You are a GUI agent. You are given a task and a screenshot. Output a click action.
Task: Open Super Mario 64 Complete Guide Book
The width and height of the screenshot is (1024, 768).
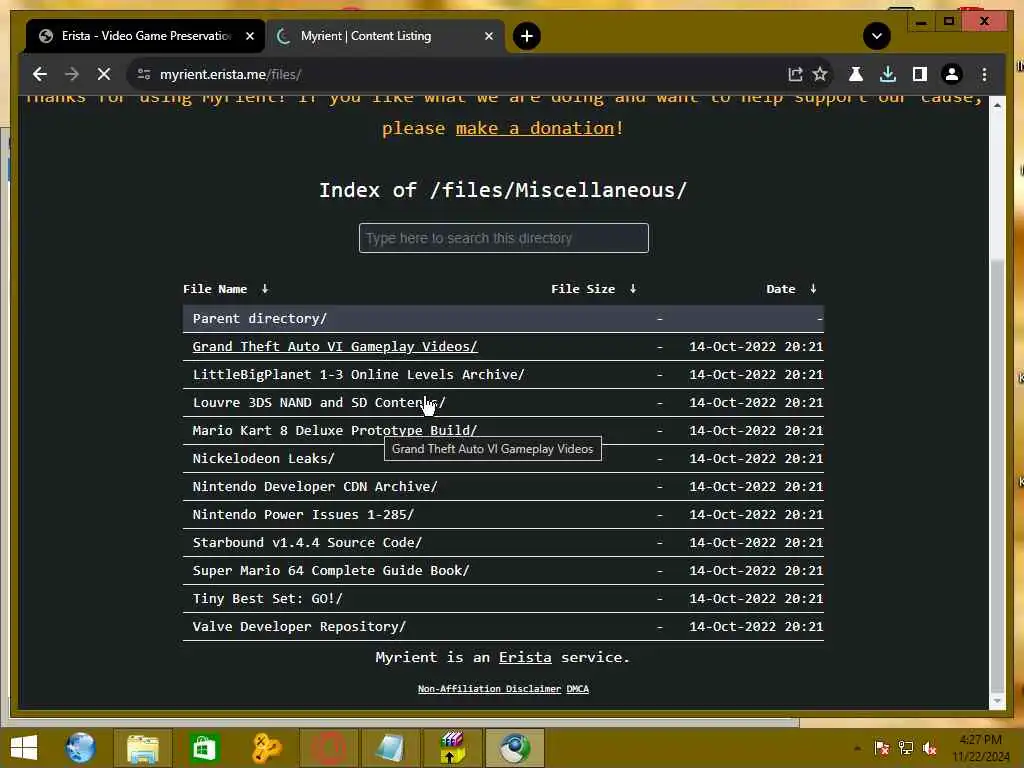point(331,571)
